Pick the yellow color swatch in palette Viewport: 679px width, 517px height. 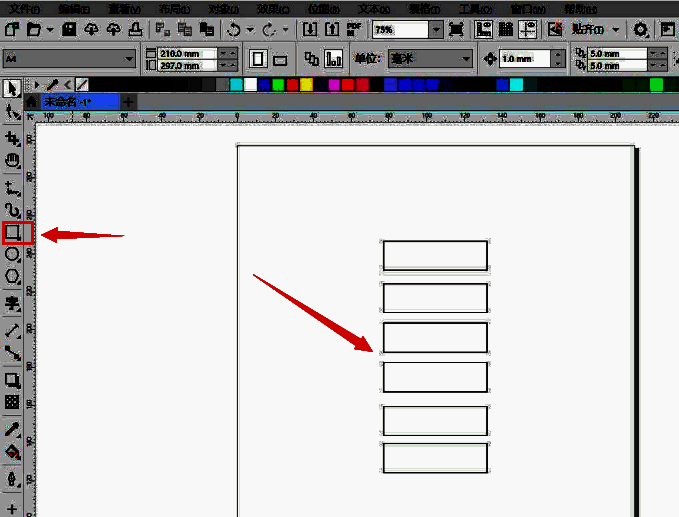(306, 84)
